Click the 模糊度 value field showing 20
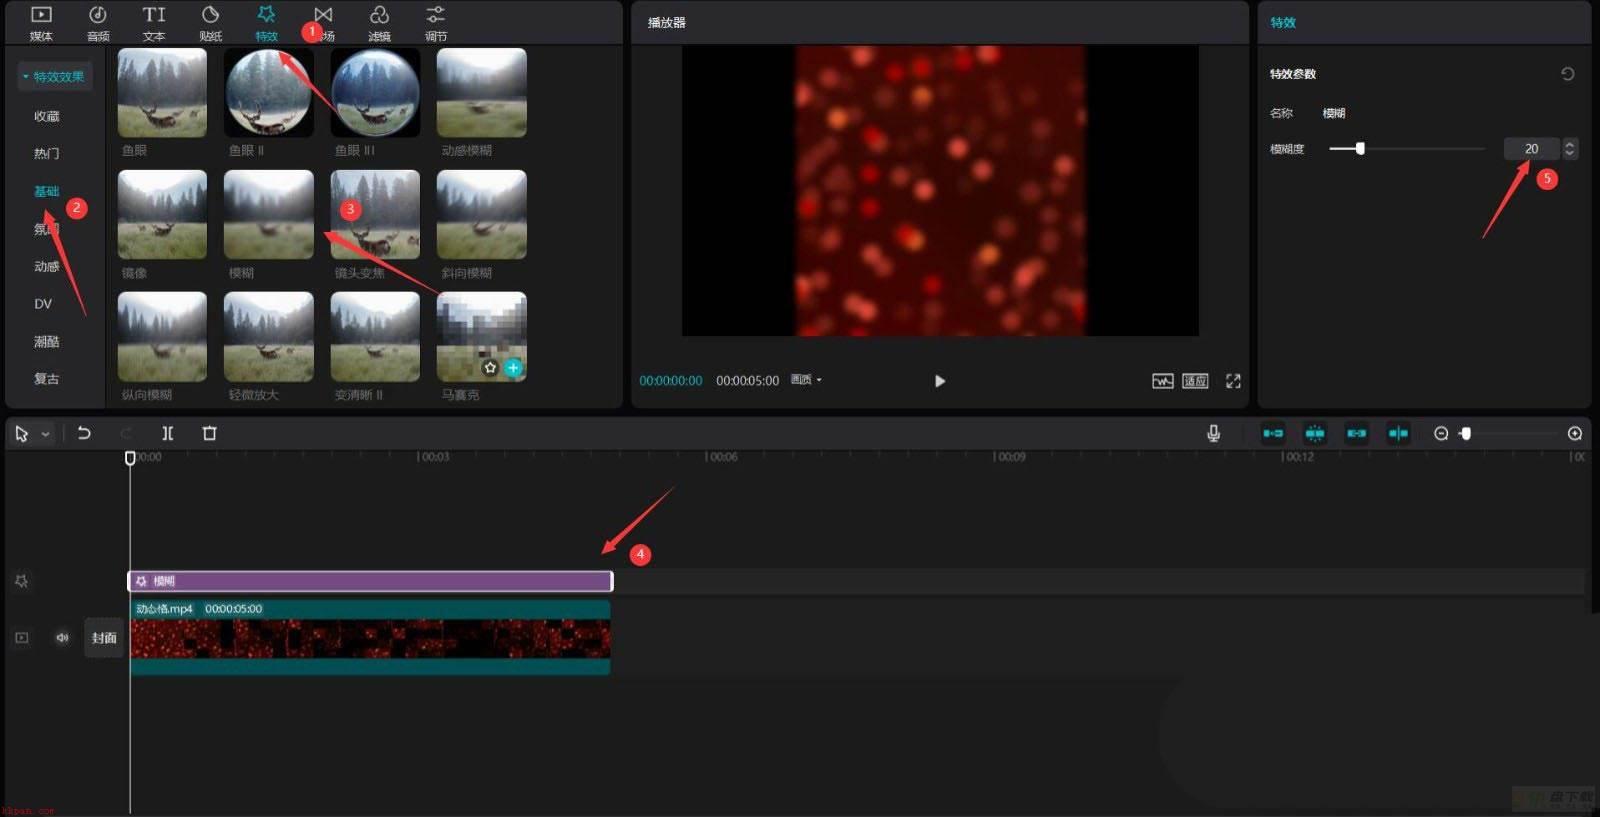1600x817 pixels. pos(1531,149)
